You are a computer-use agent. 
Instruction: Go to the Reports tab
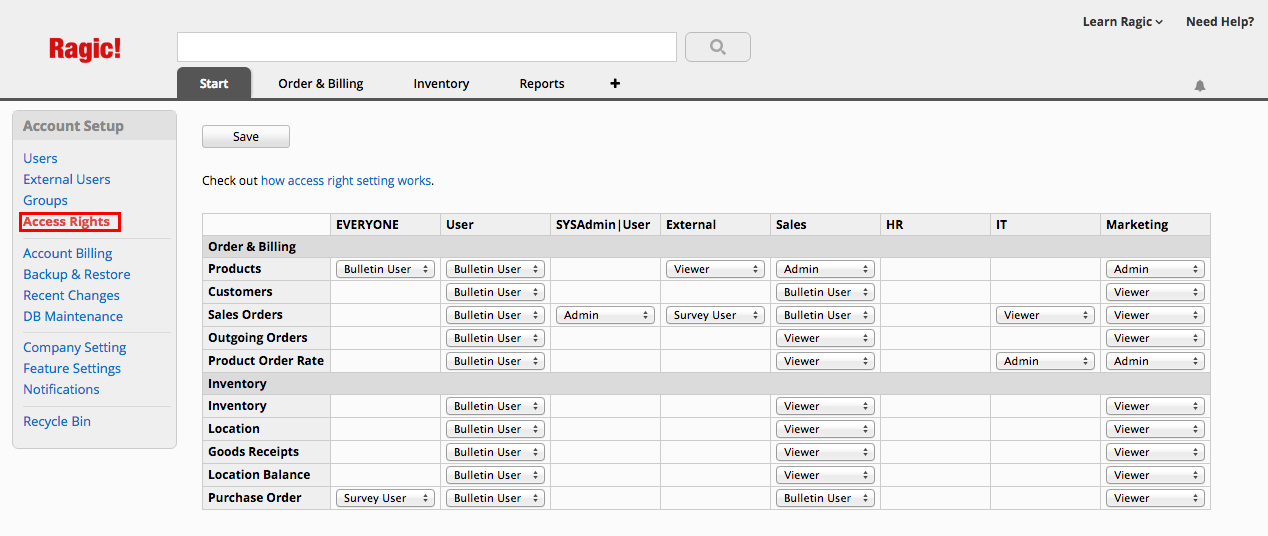tap(542, 84)
